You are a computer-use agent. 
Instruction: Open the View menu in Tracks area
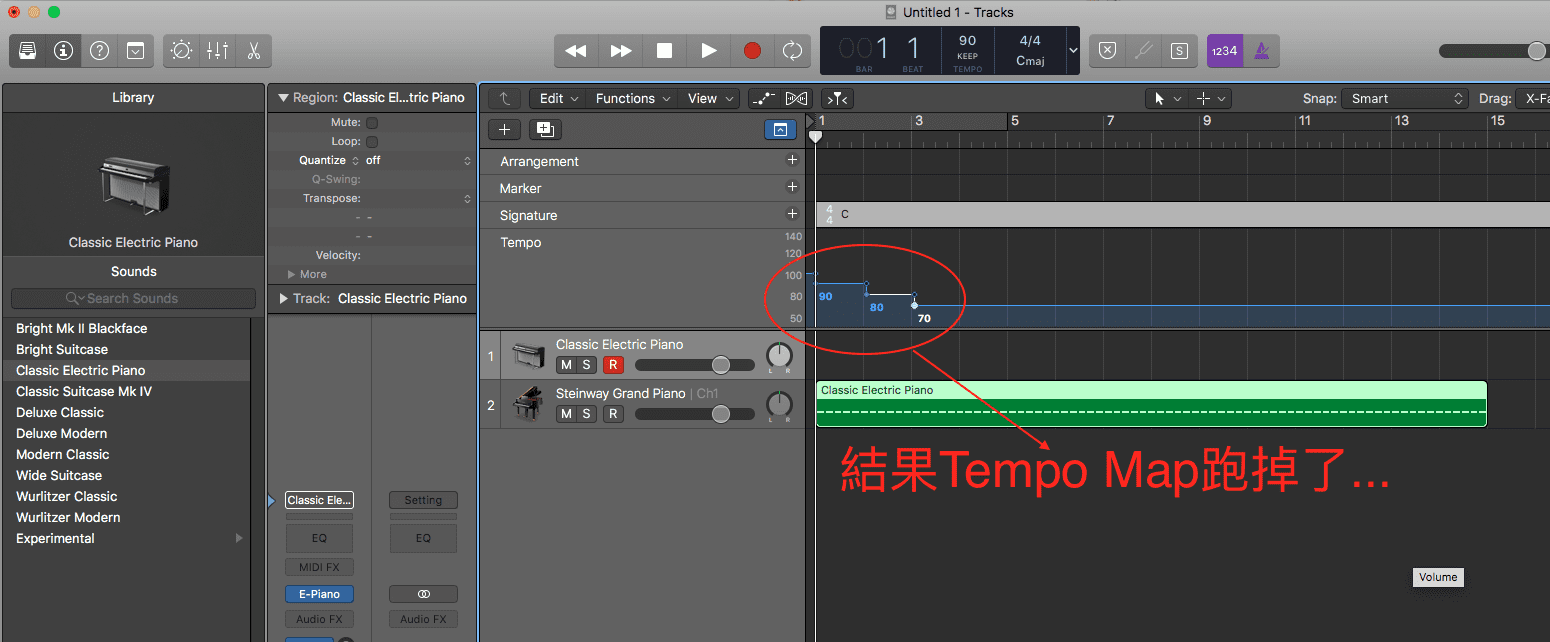point(709,98)
